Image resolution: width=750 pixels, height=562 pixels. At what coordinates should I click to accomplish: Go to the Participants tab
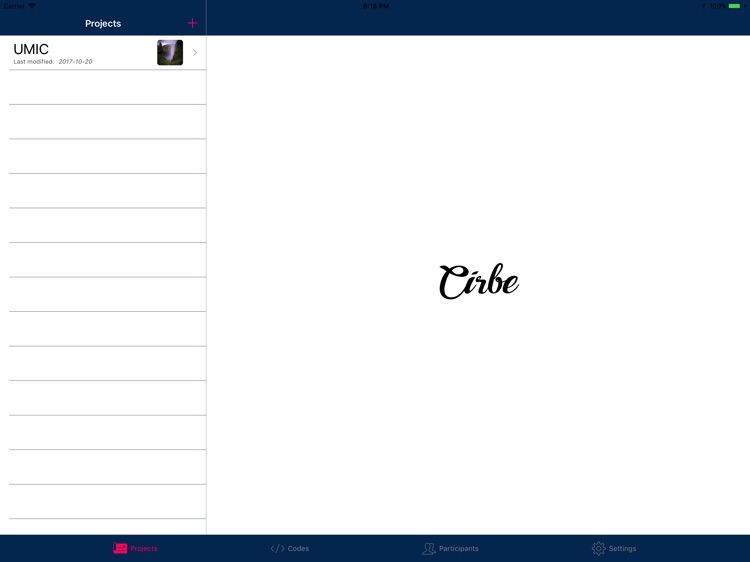[450, 548]
